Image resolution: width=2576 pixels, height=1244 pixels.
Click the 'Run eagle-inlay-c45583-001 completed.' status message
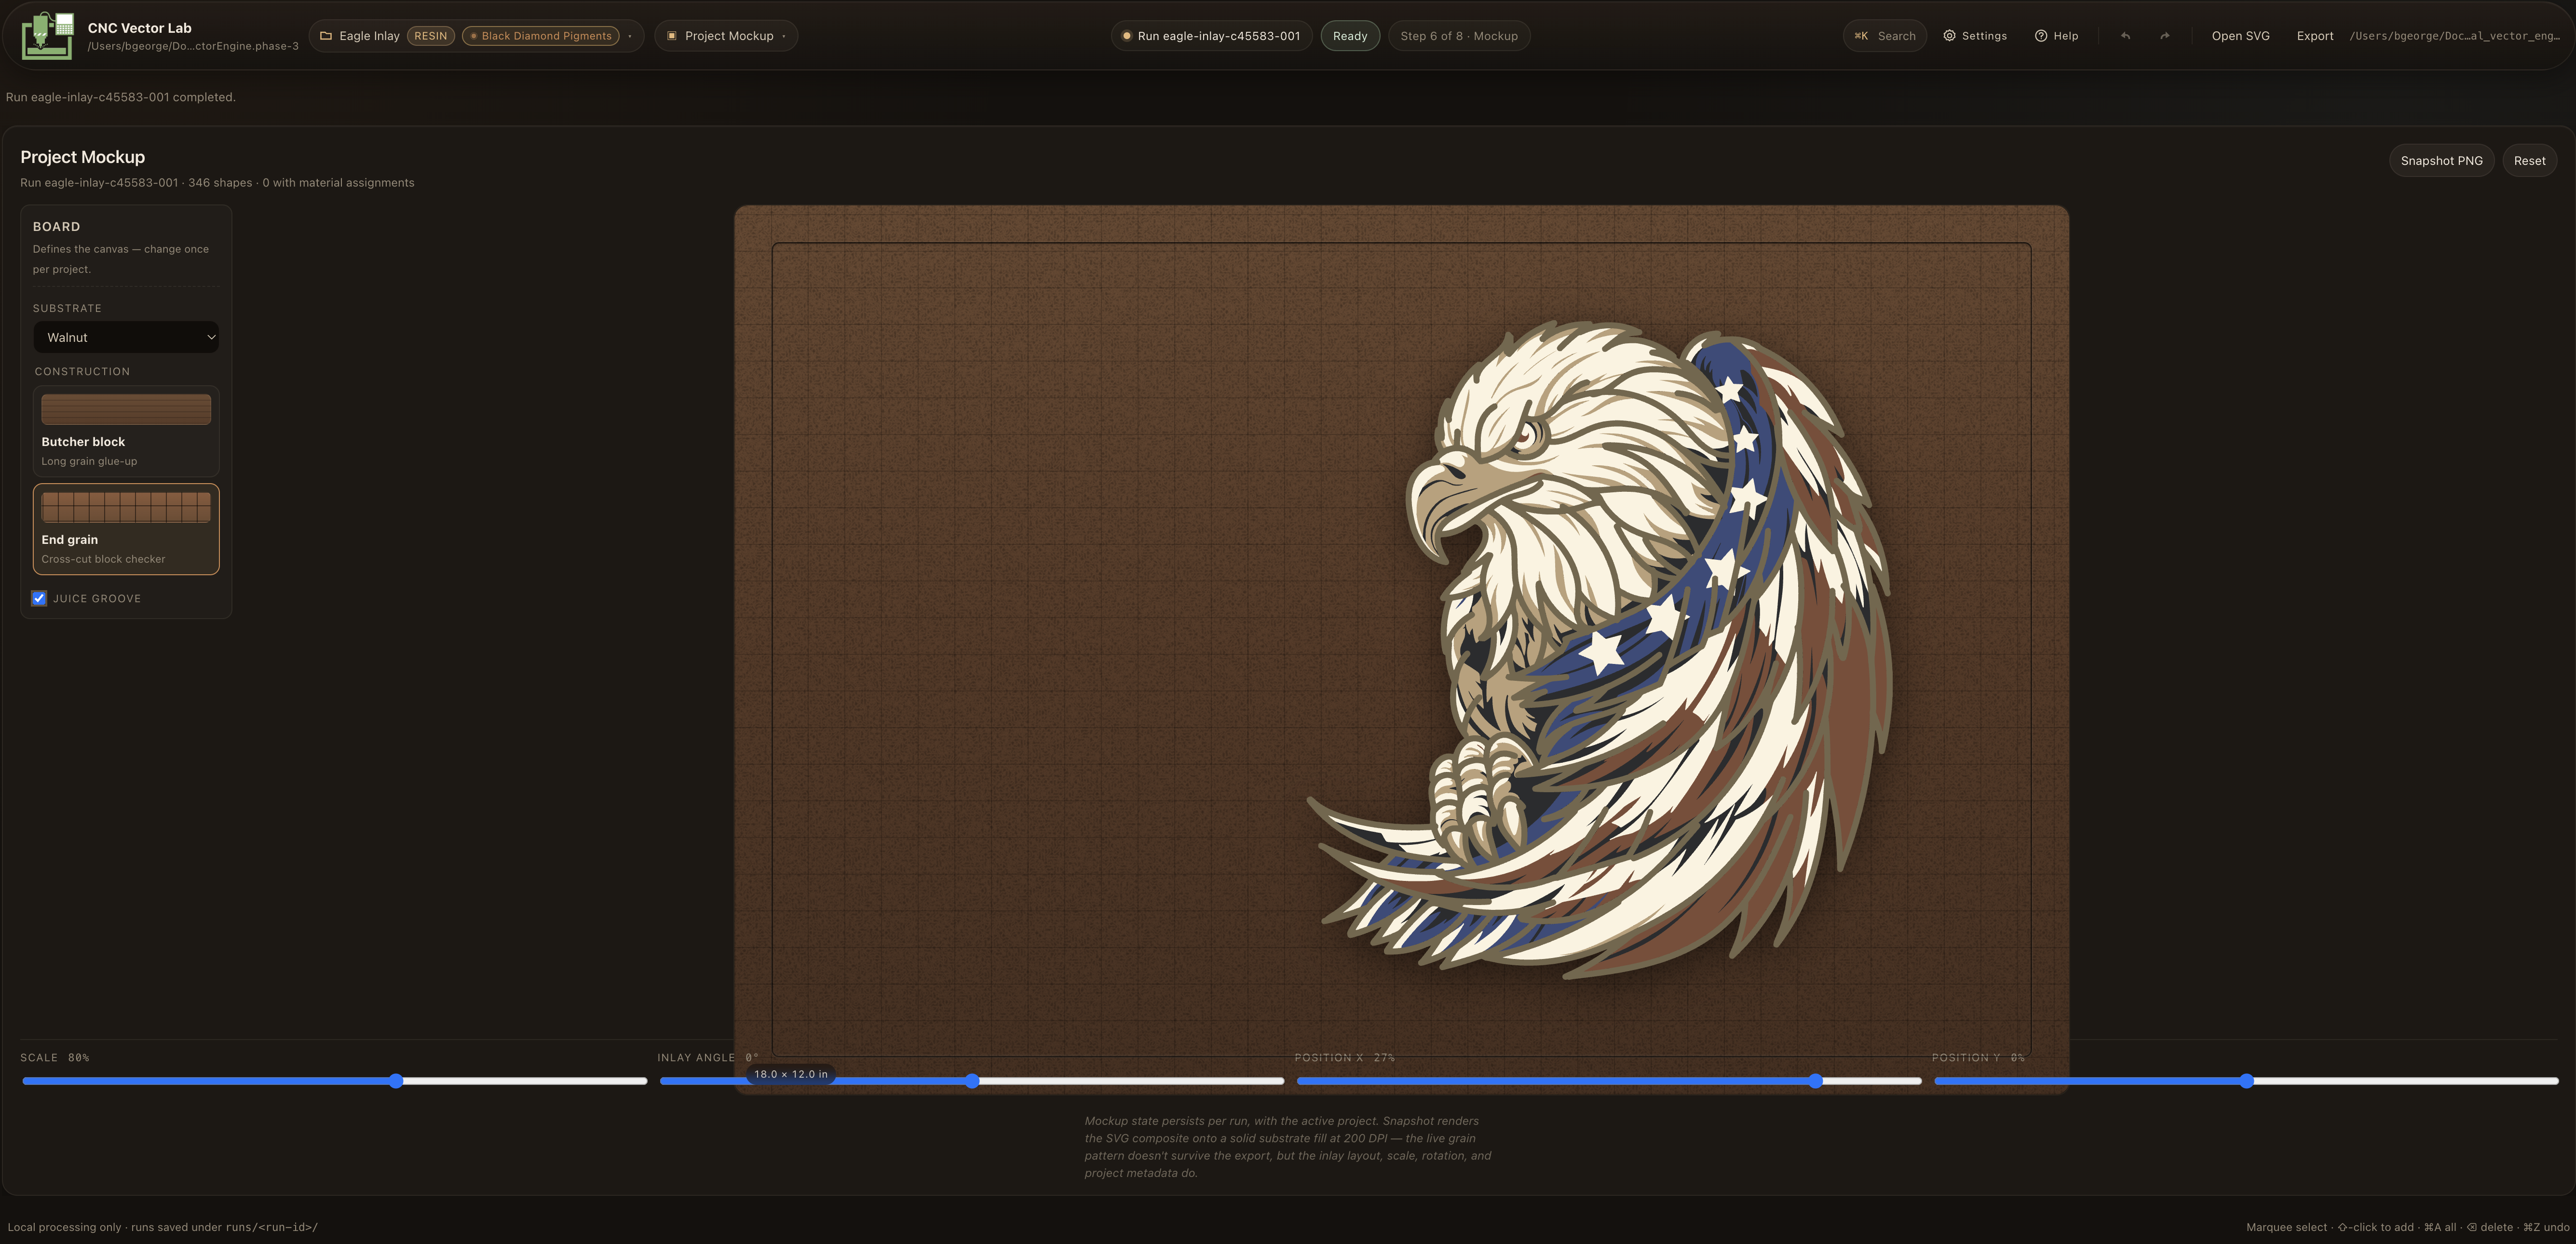(121, 97)
